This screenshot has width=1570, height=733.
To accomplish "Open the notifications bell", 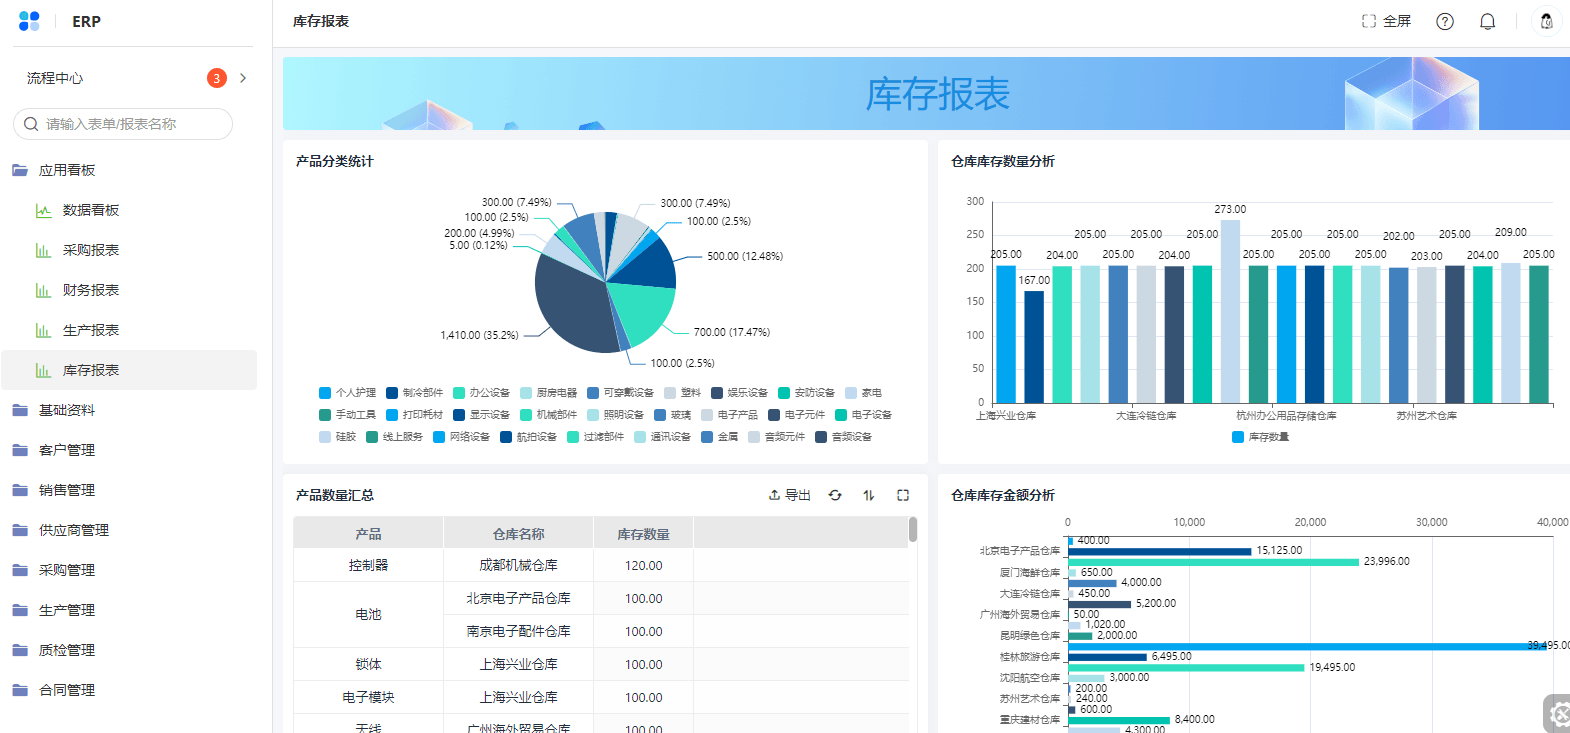I will point(1487,21).
